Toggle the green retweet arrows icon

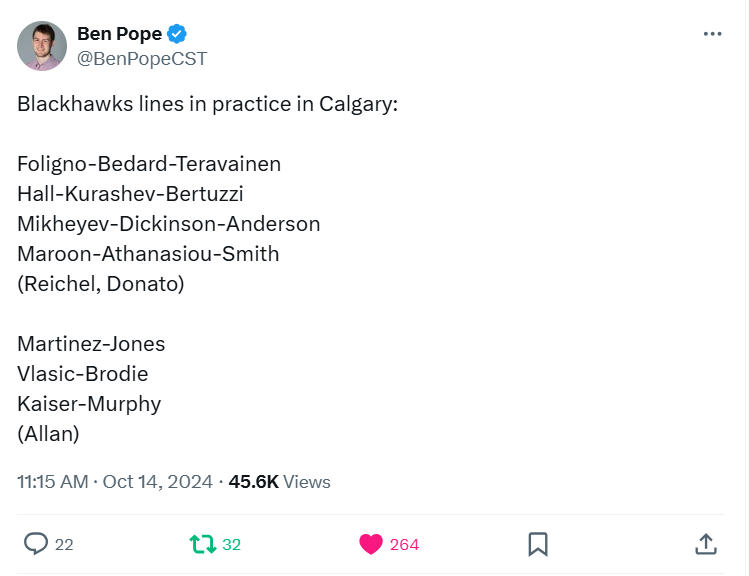203,544
